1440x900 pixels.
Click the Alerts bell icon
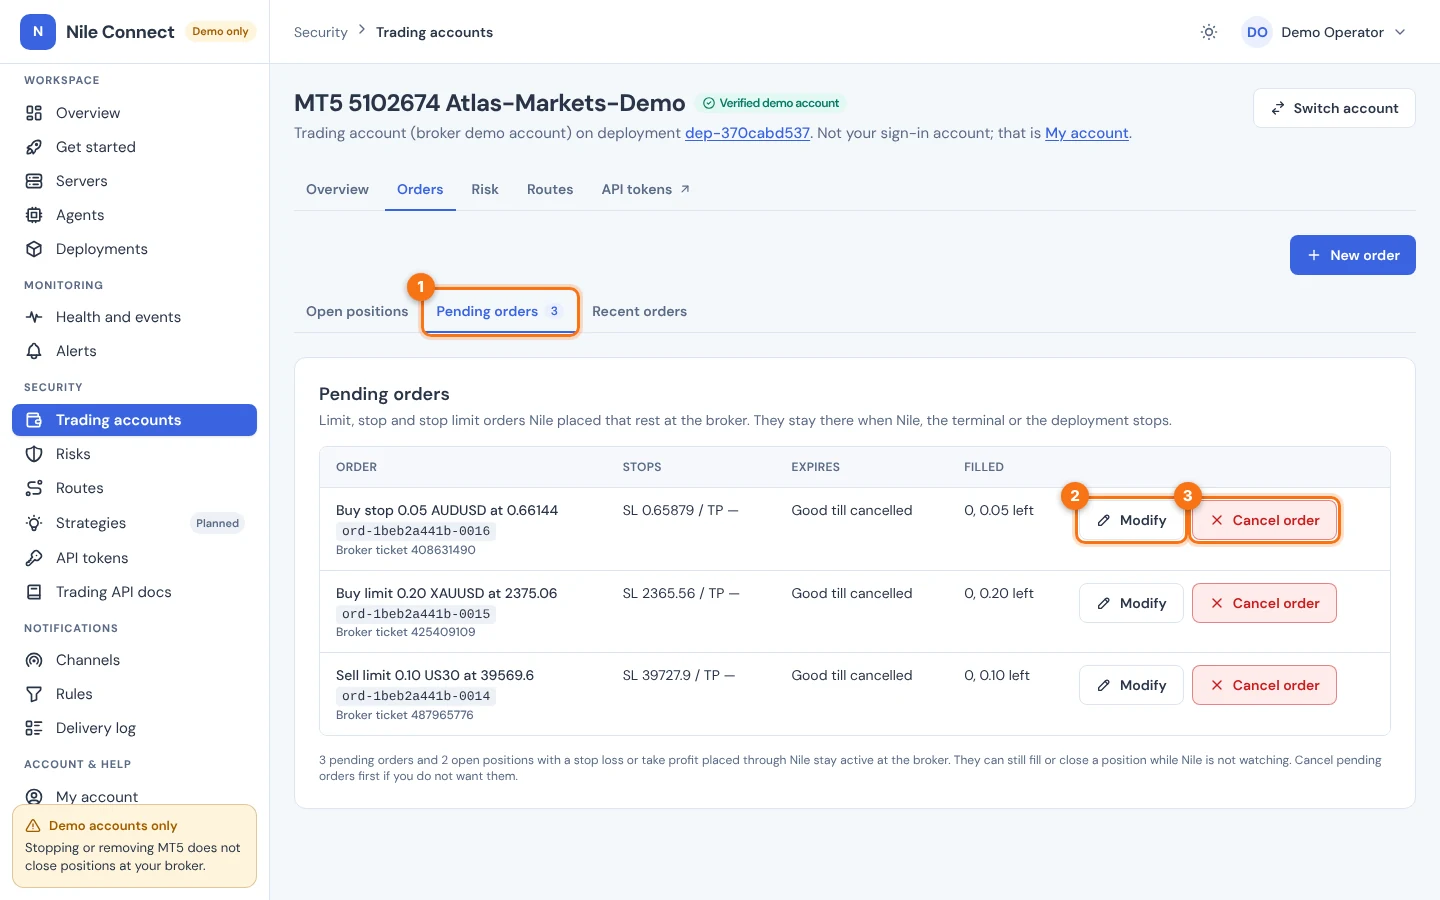(34, 351)
